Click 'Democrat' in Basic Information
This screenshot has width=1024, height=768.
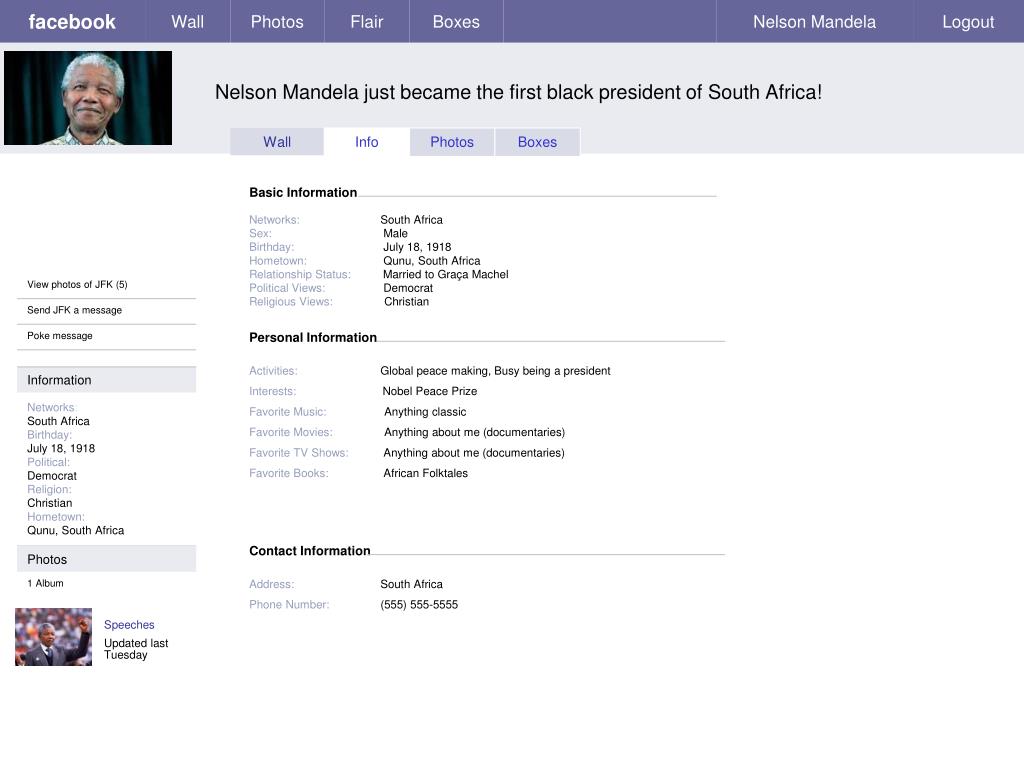click(x=408, y=288)
